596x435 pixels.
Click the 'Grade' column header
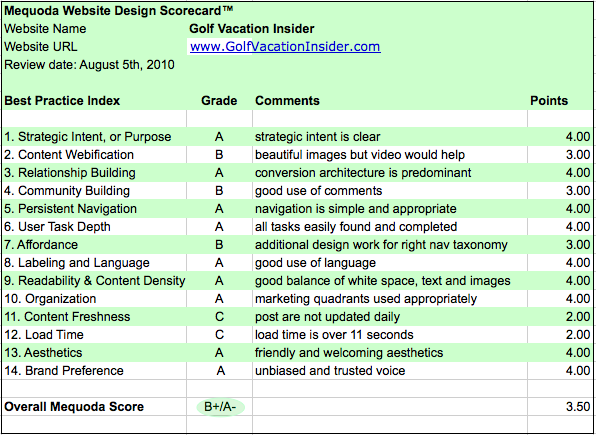[219, 100]
